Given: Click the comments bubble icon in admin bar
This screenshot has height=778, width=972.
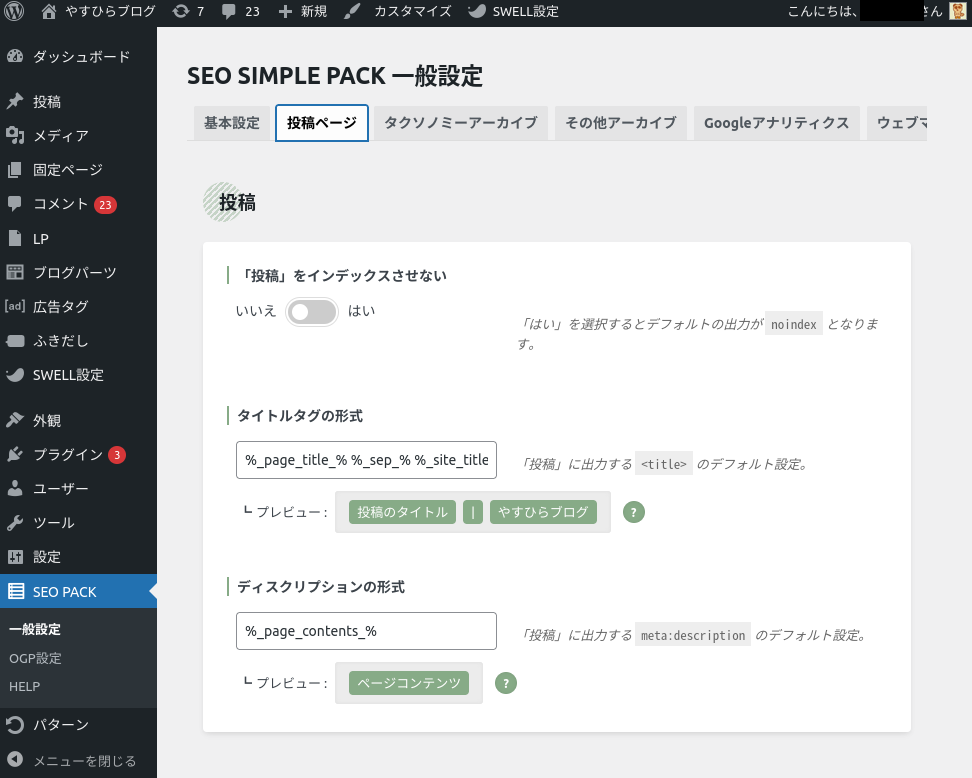Looking at the screenshot, I should click(x=228, y=12).
